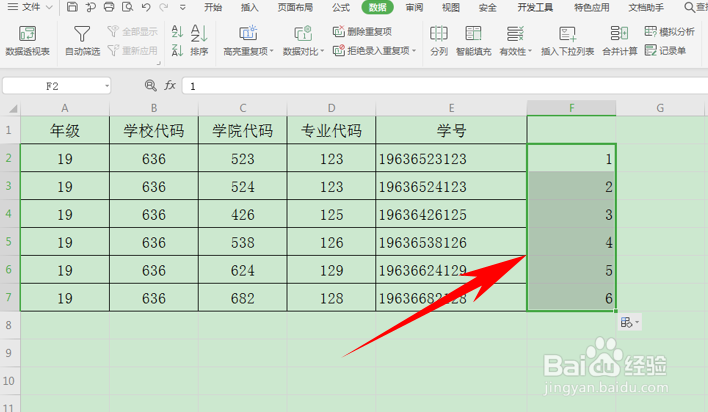Open the 记录单 record form
This screenshot has height=412, width=708.
pos(666,51)
